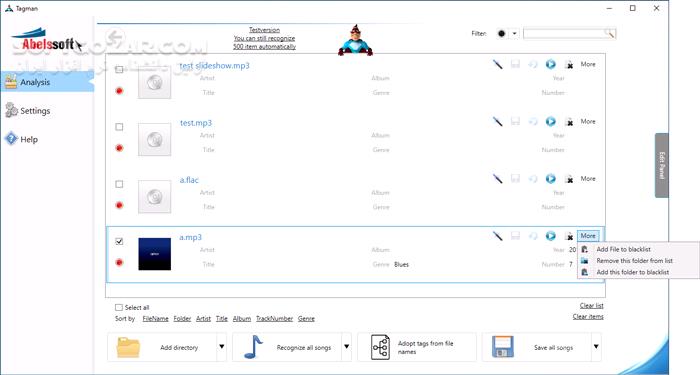This screenshot has height=375, width=700.
Task: Open More options for test.mp3
Action: click(x=588, y=121)
